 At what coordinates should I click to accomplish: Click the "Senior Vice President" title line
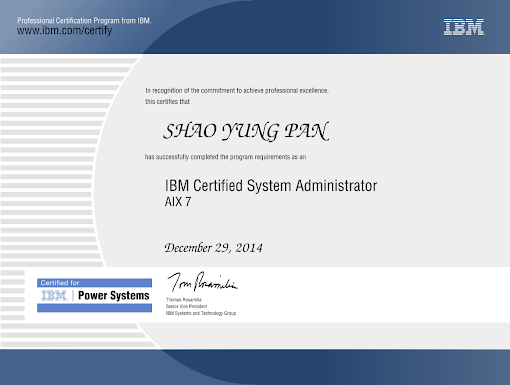coord(186,306)
